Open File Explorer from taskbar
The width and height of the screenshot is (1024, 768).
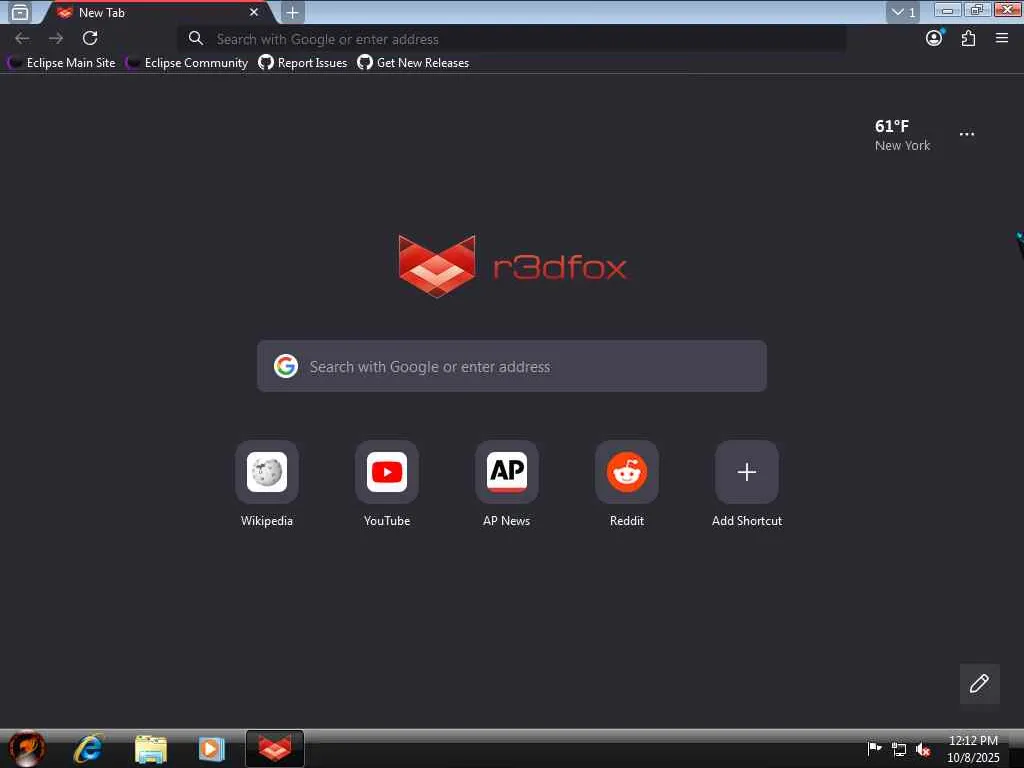pyautogui.click(x=151, y=749)
